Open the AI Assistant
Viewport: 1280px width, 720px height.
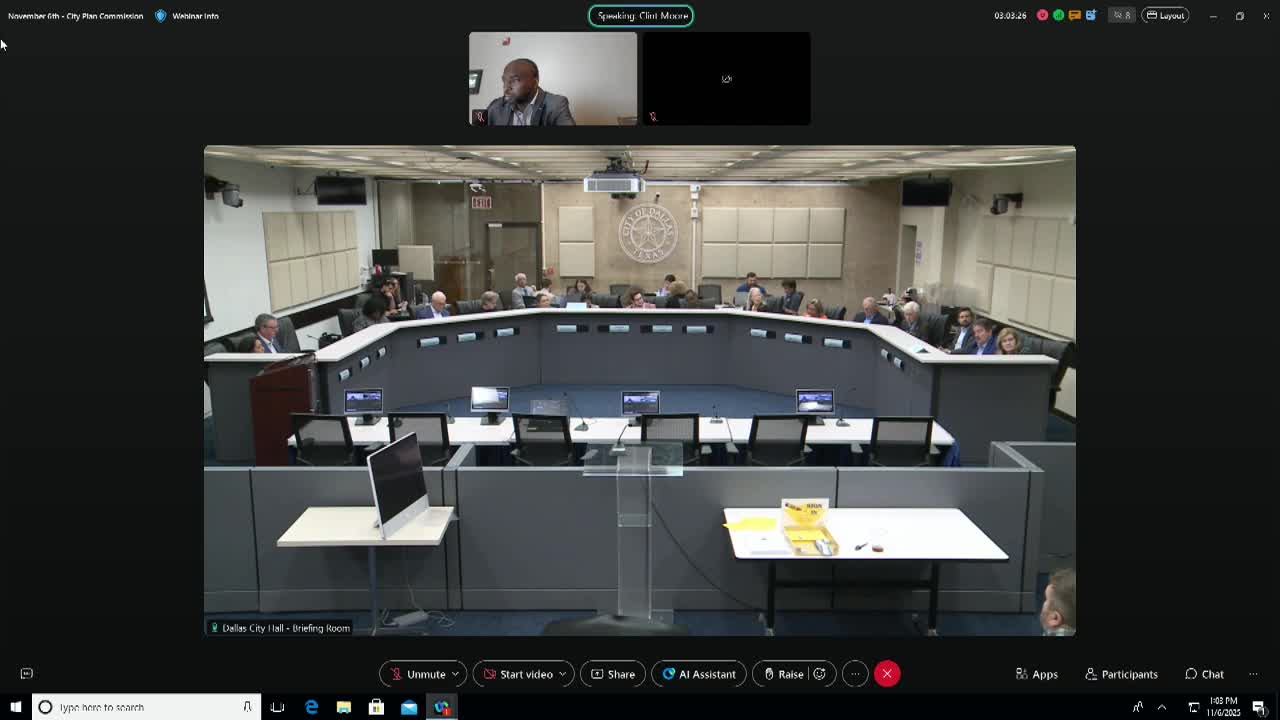tap(699, 674)
